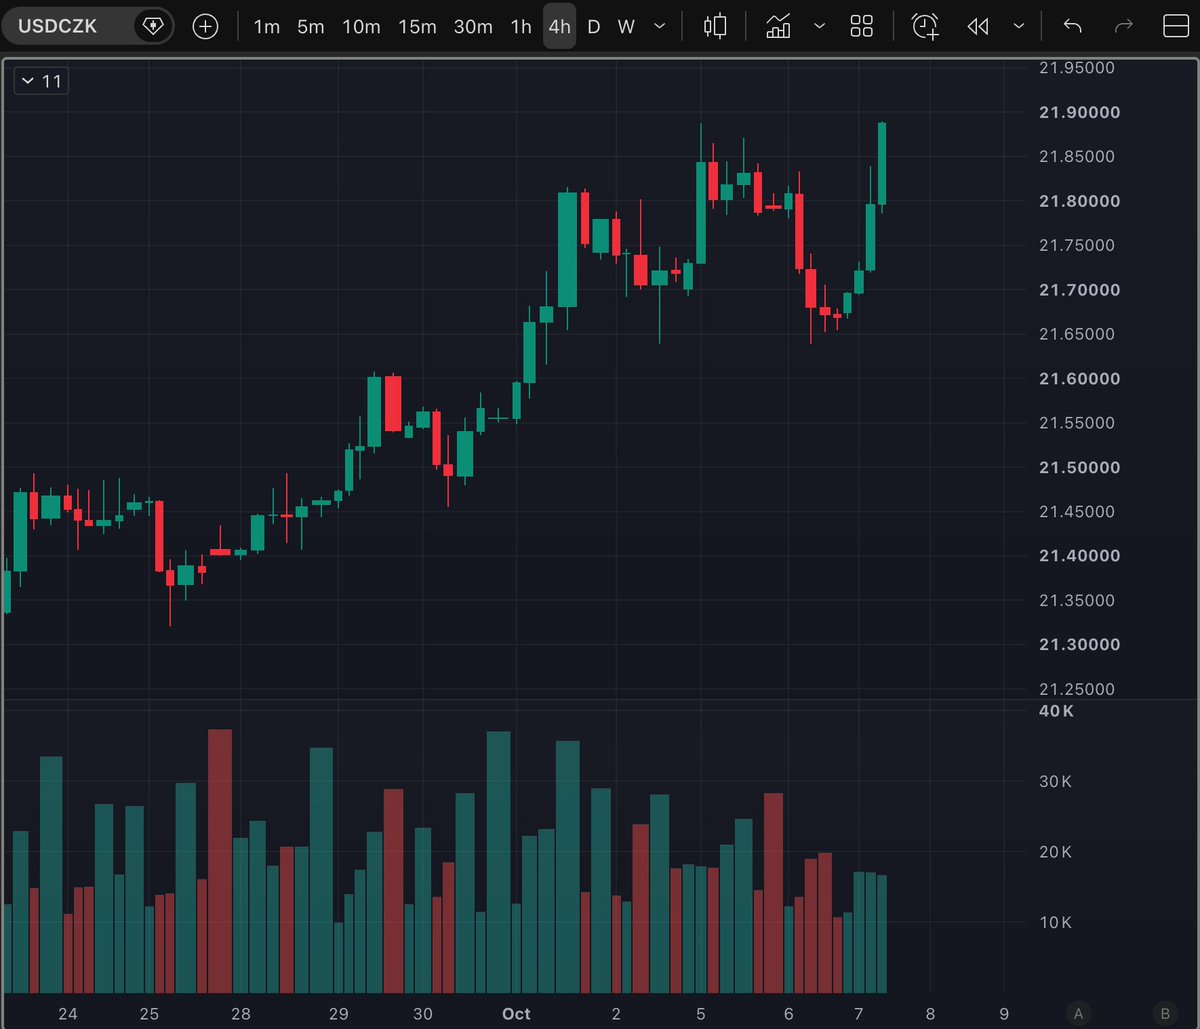The width and height of the screenshot is (1200, 1029).
Task: Switch to the D daily timeframe
Action: tap(594, 27)
